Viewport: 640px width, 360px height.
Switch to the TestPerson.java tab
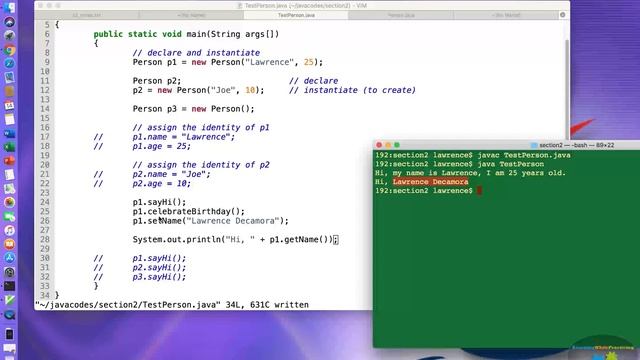[296, 15]
